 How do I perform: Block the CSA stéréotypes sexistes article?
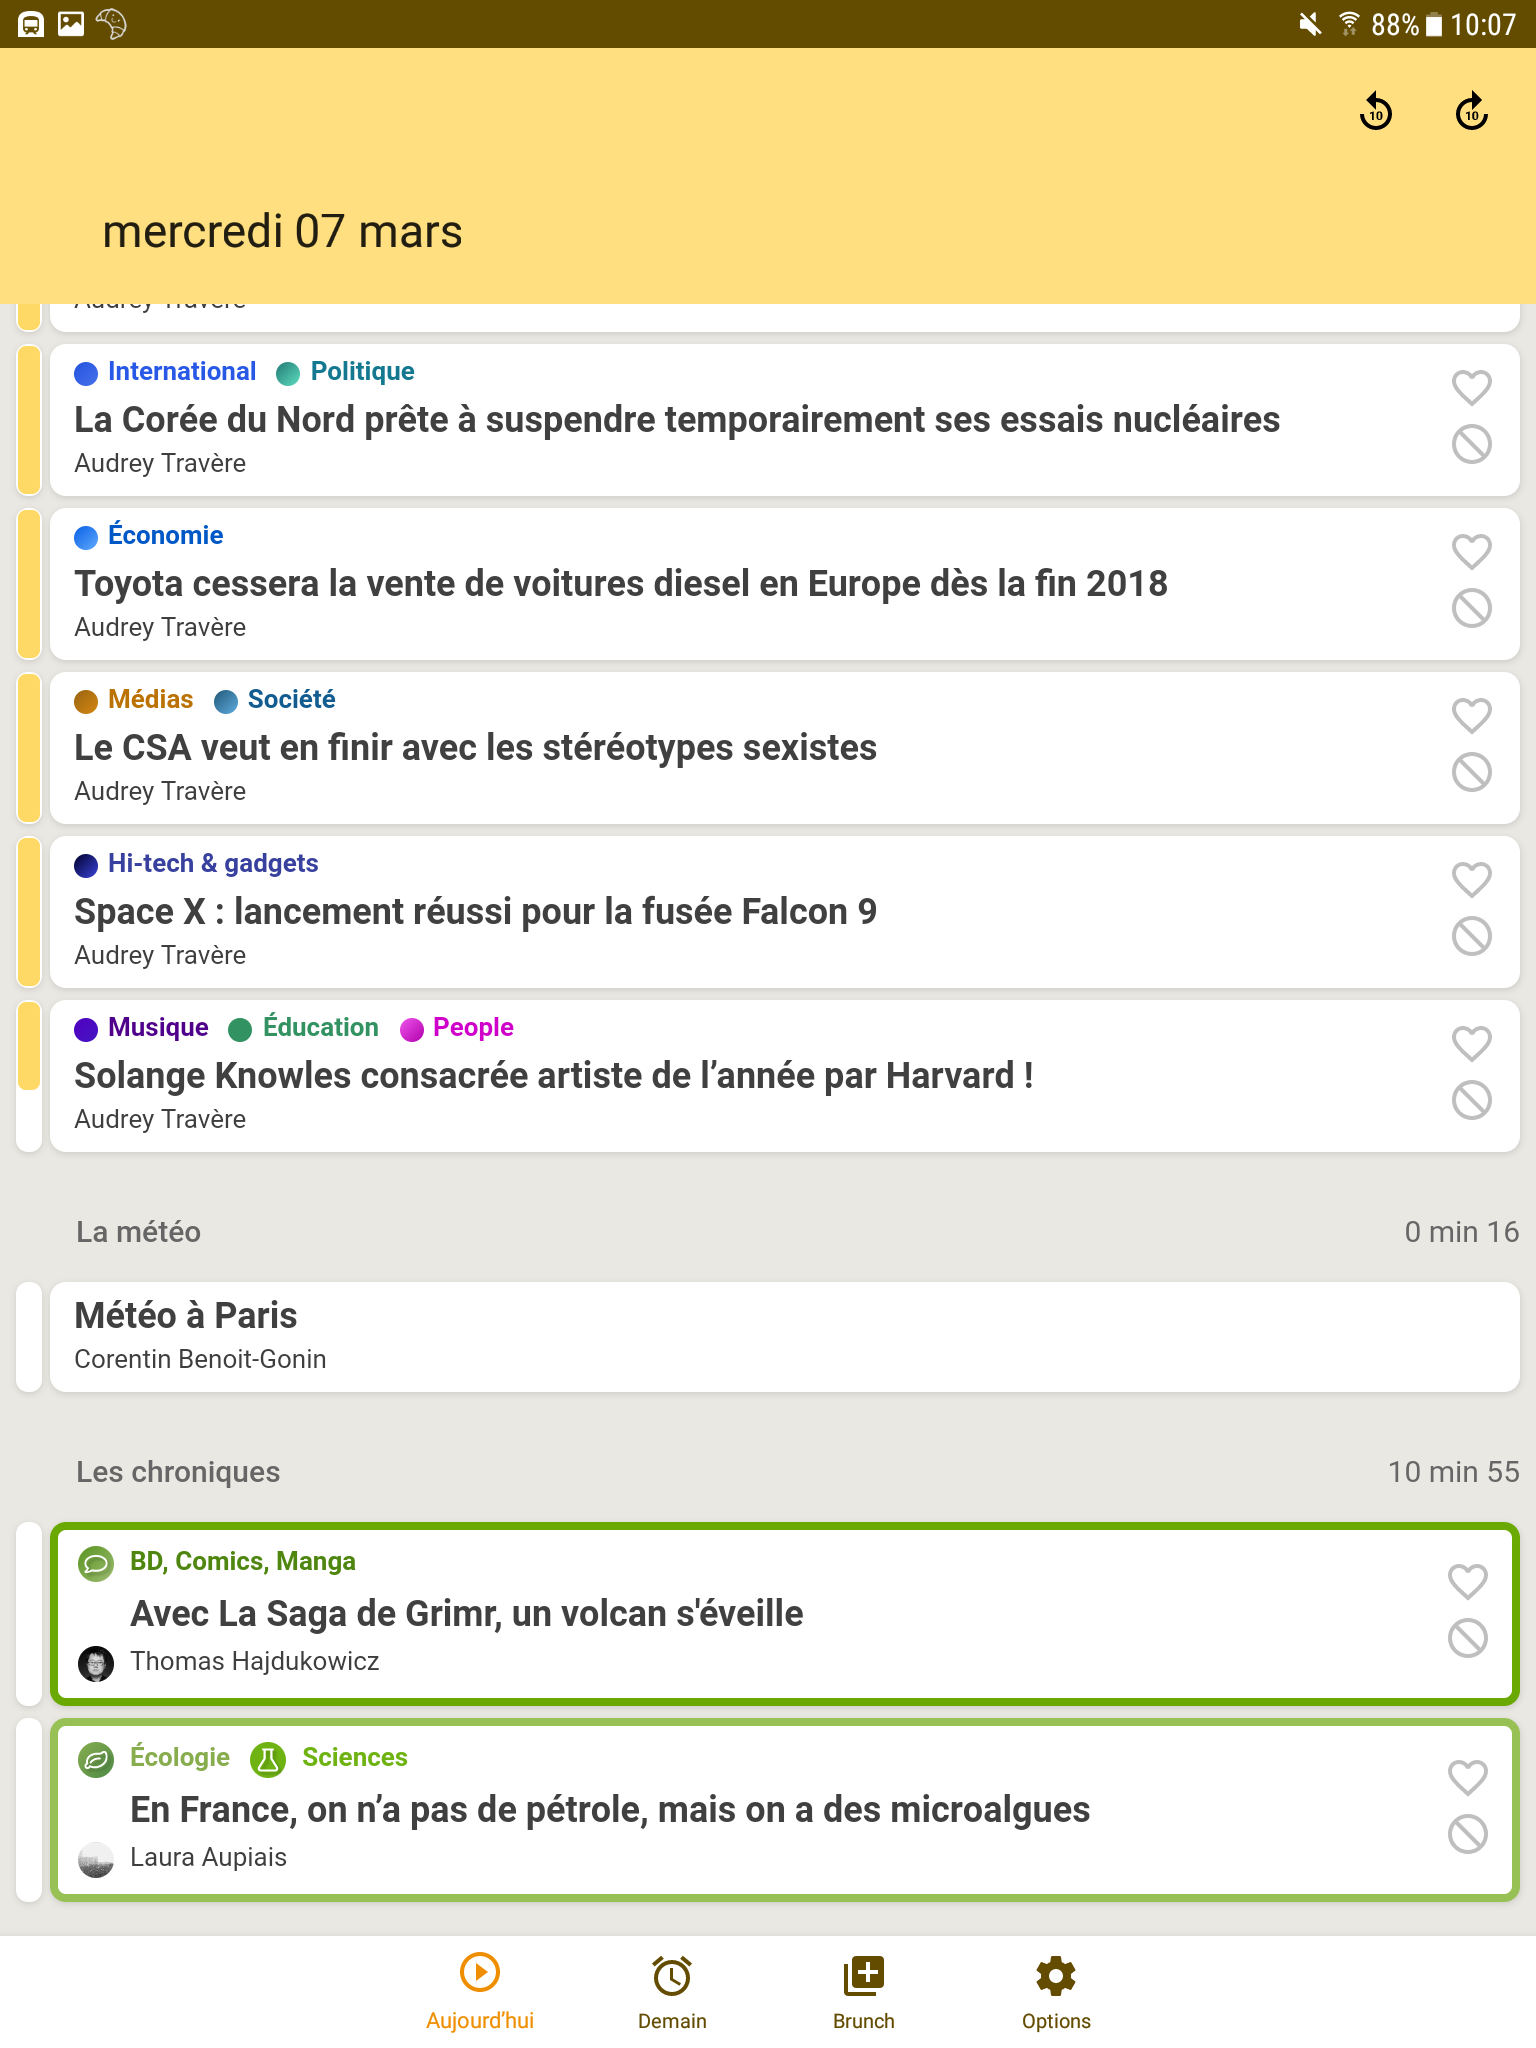coord(1471,772)
